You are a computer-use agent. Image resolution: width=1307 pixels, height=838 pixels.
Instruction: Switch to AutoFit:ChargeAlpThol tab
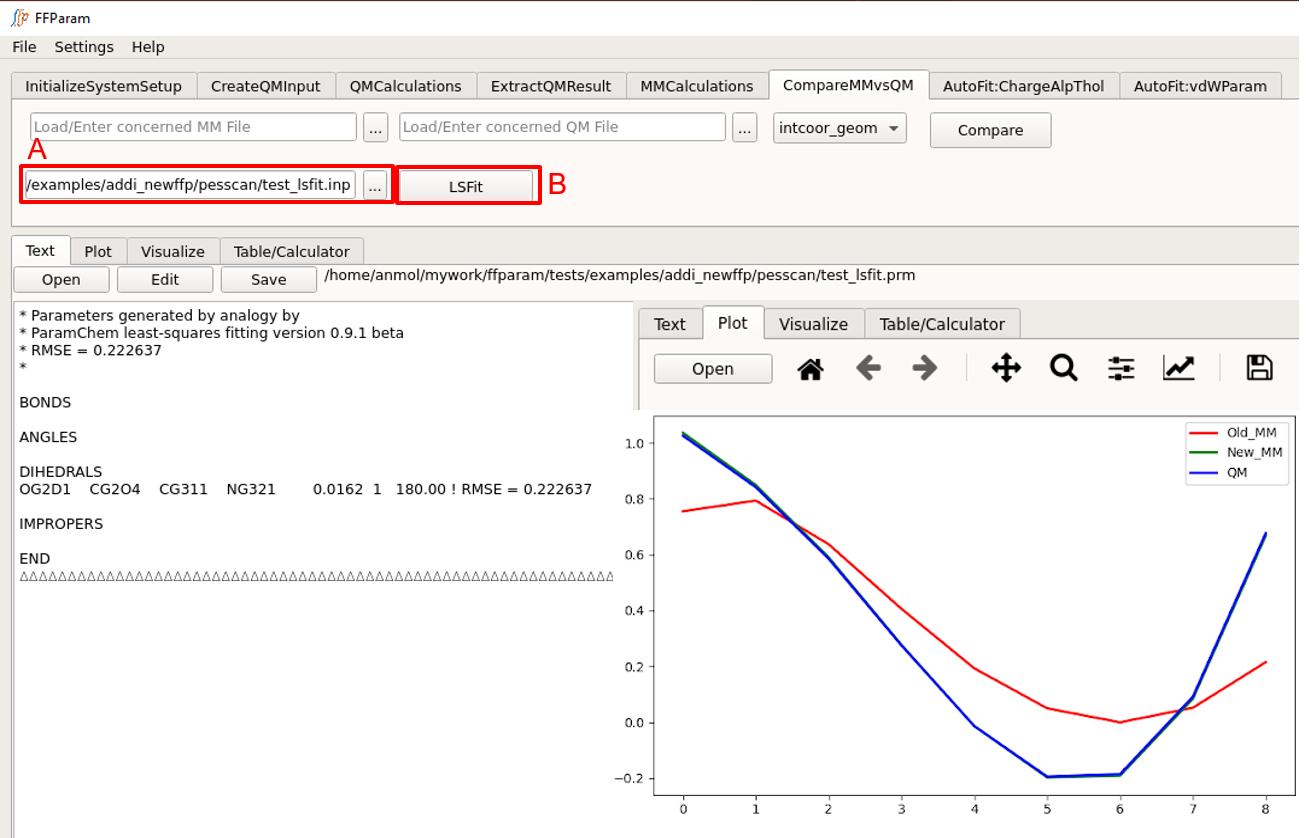[1024, 86]
